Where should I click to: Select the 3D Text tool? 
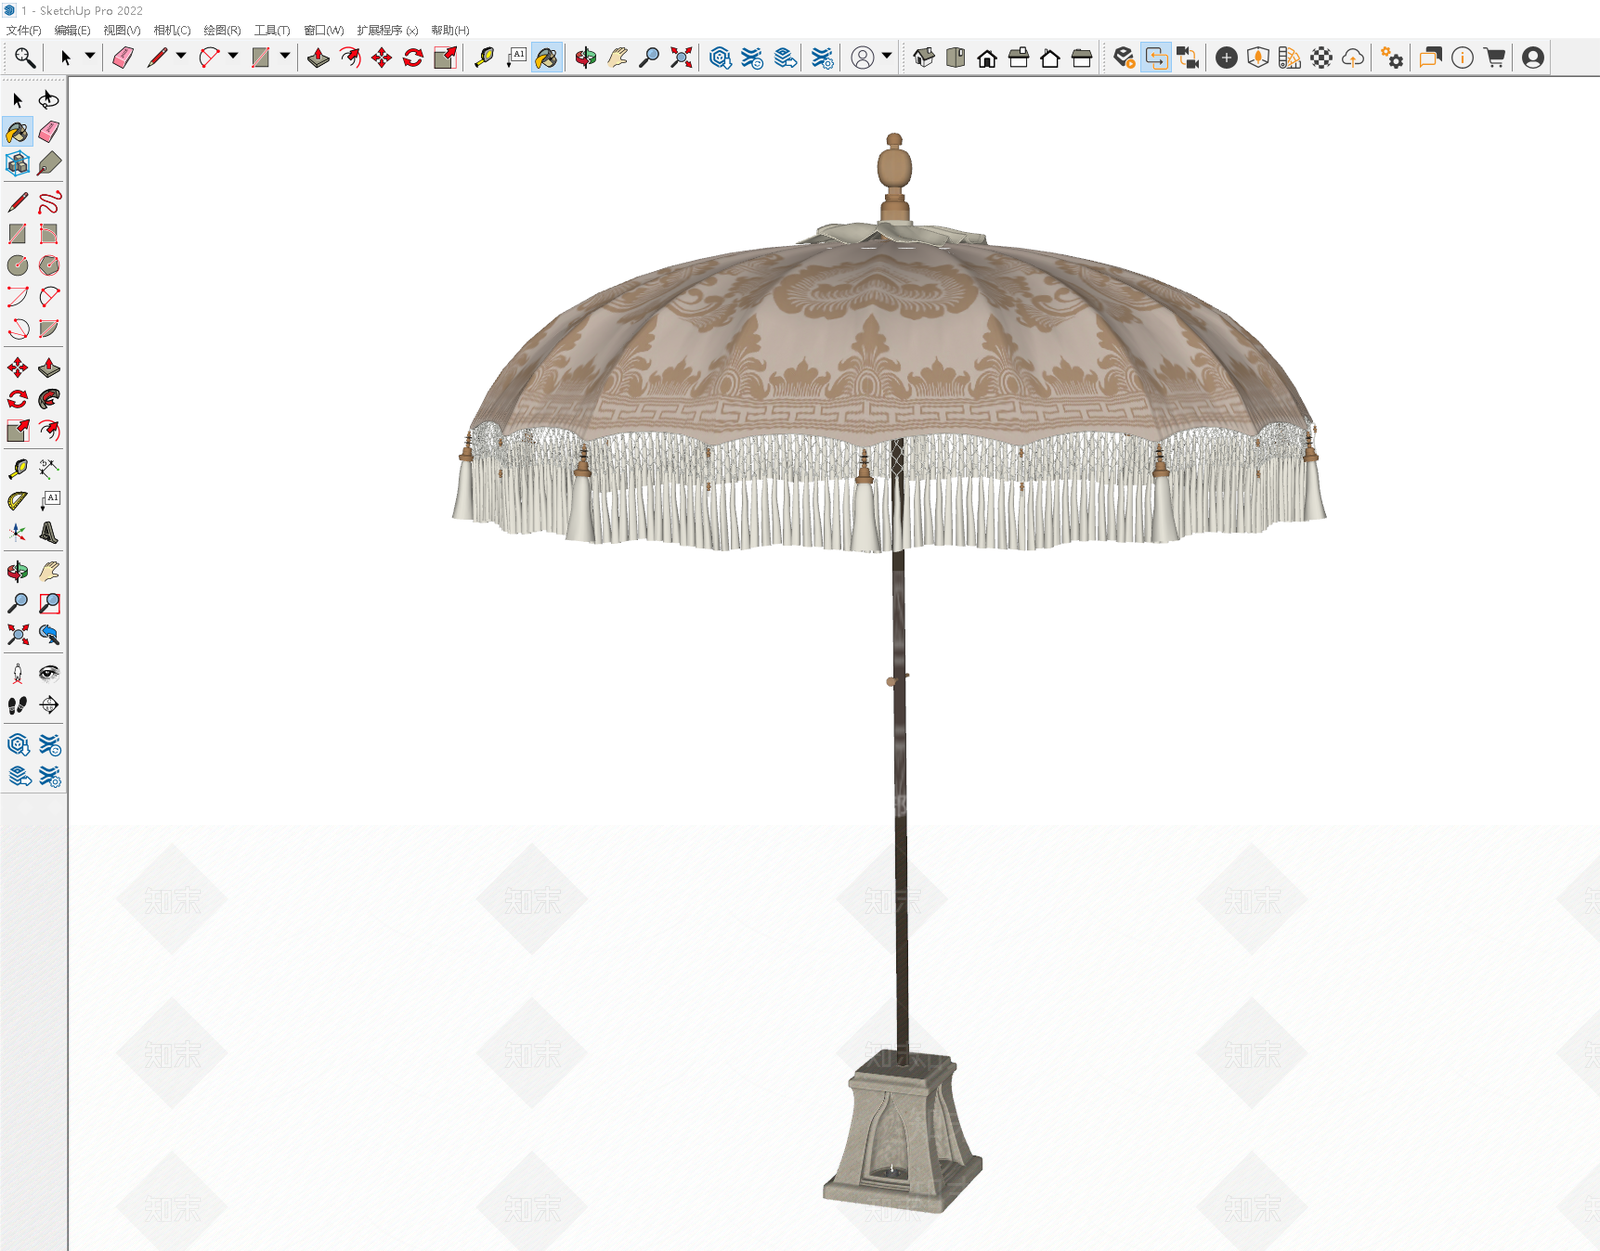click(48, 532)
